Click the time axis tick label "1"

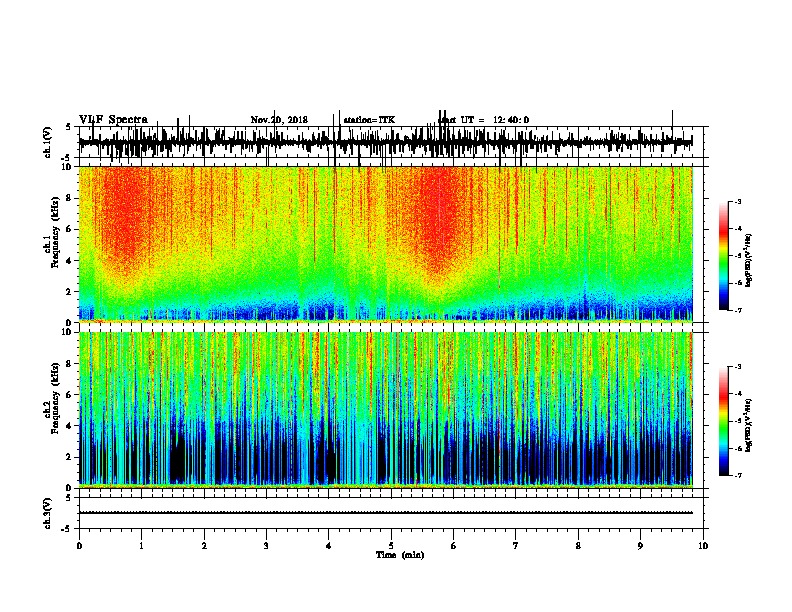click(x=141, y=545)
